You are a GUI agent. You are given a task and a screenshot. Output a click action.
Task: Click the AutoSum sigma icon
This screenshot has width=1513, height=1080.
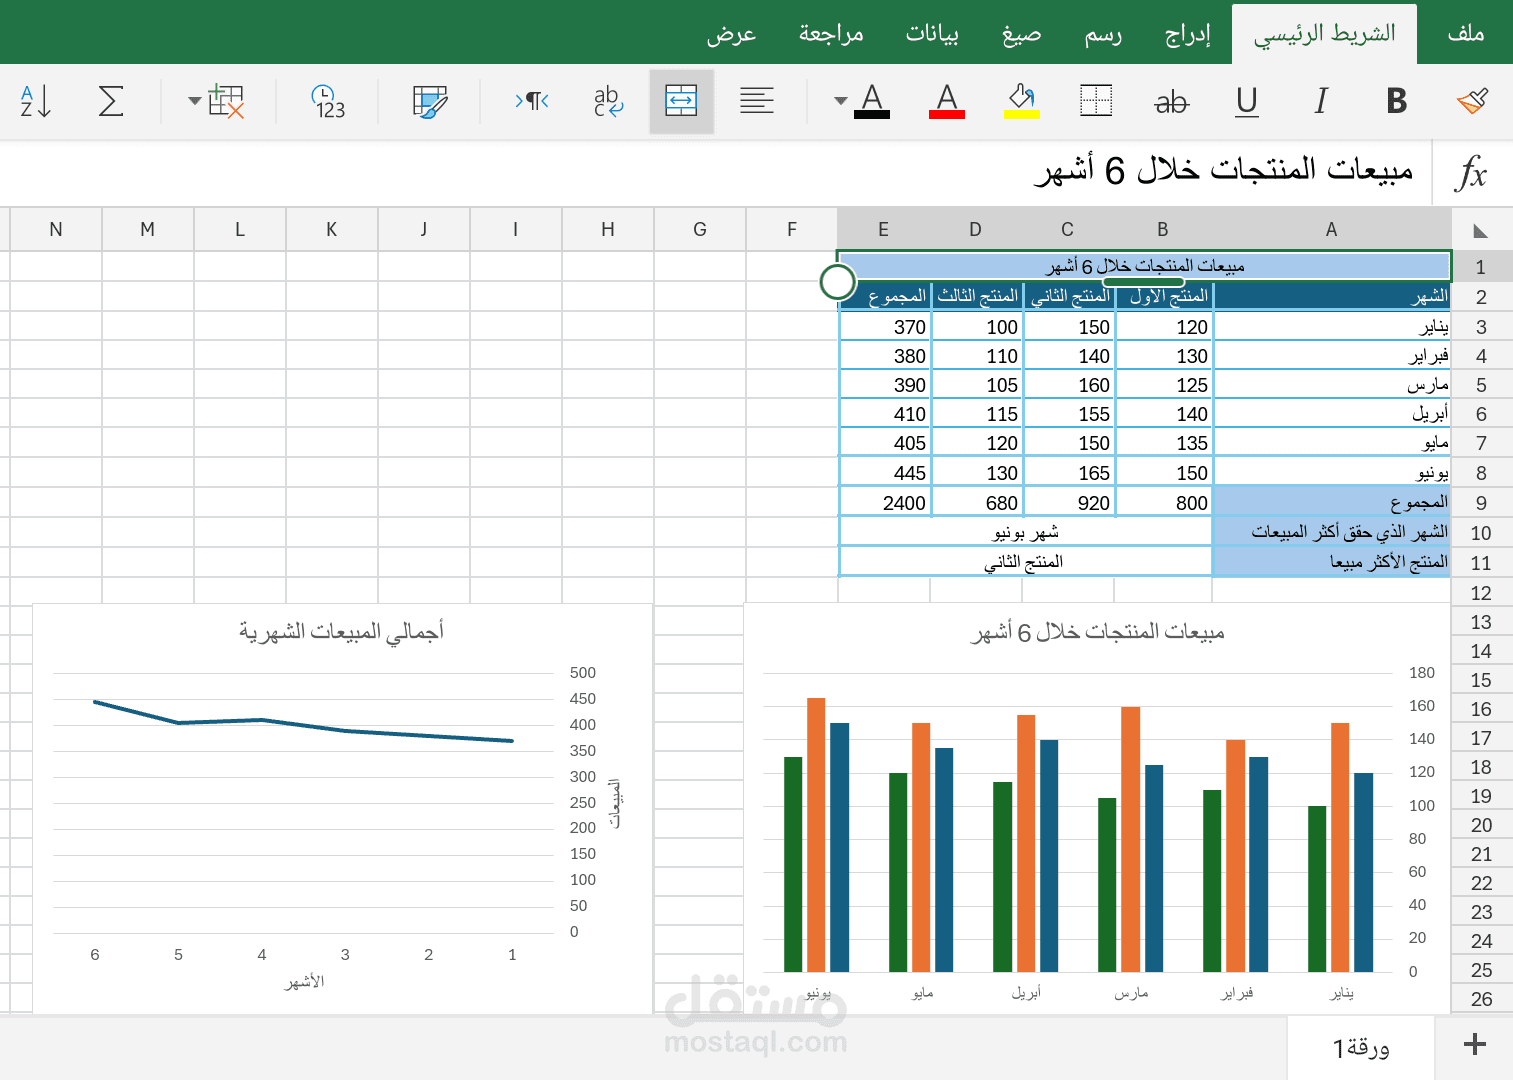(x=111, y=101)
